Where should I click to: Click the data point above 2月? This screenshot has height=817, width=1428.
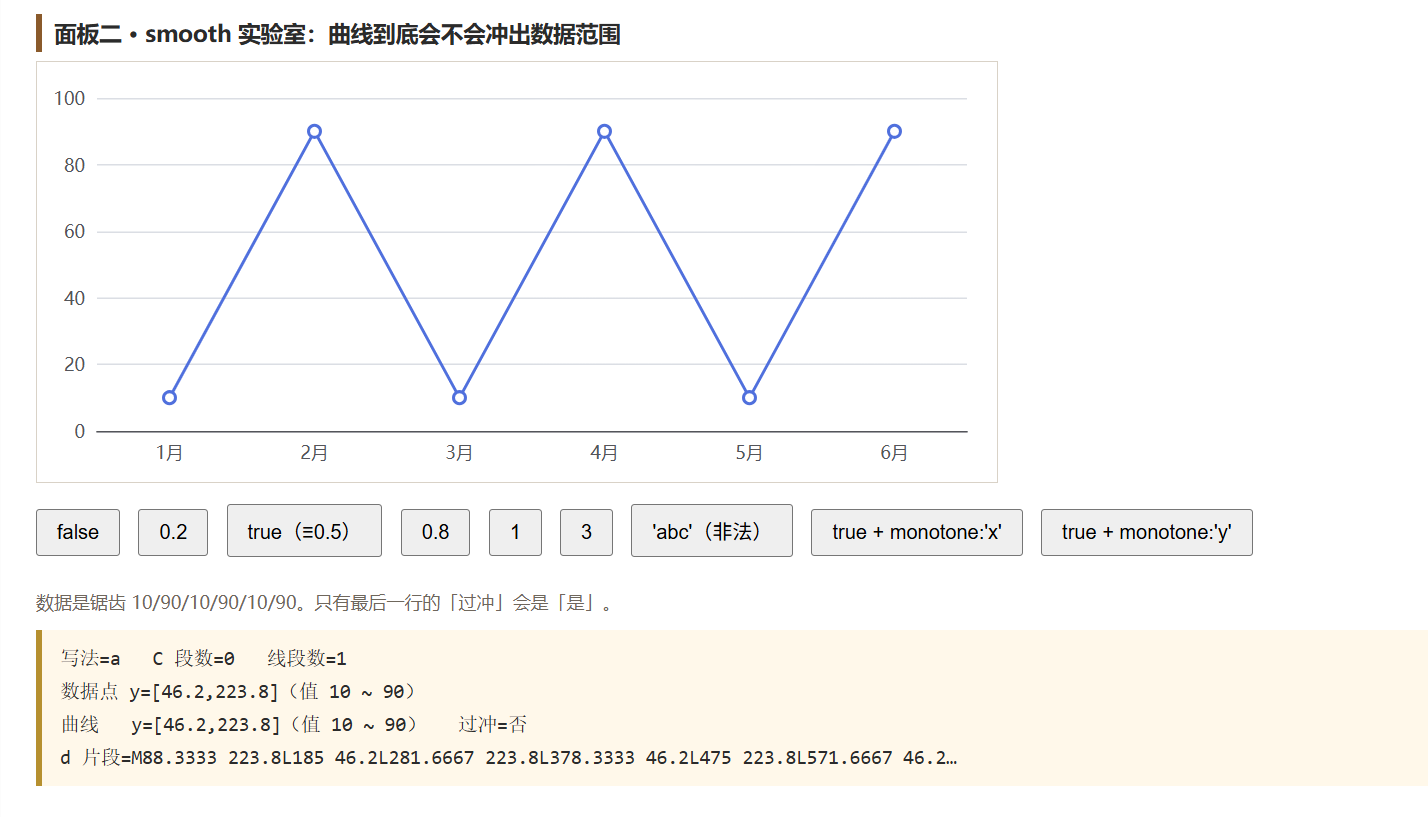pyautogui.click(x=314, y=132)
